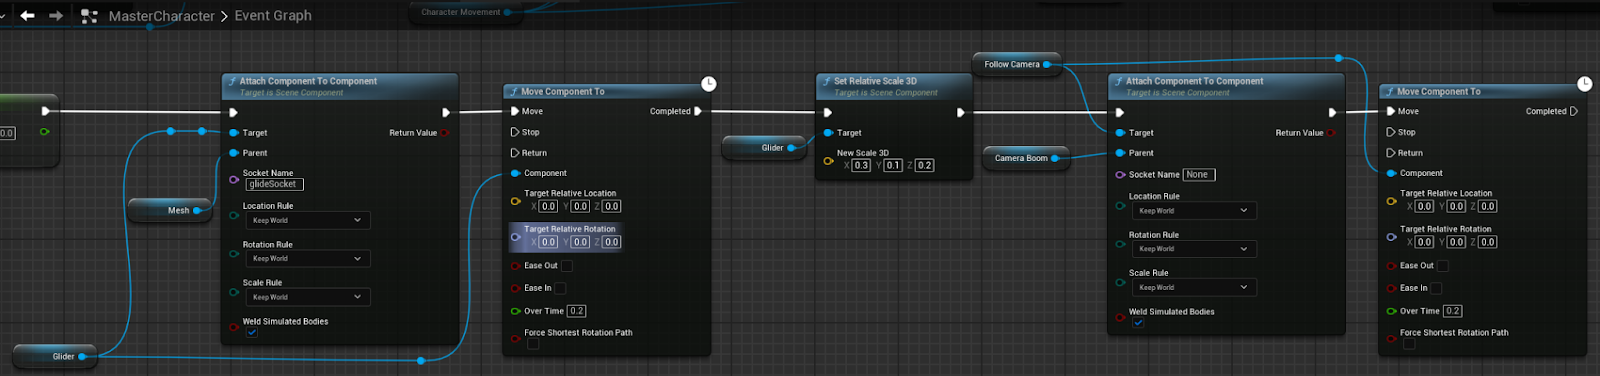Click Completed pin on second Move Component To
Image resolution: width=1600 pixels, height=376 pixels.
coord(1574,111)
